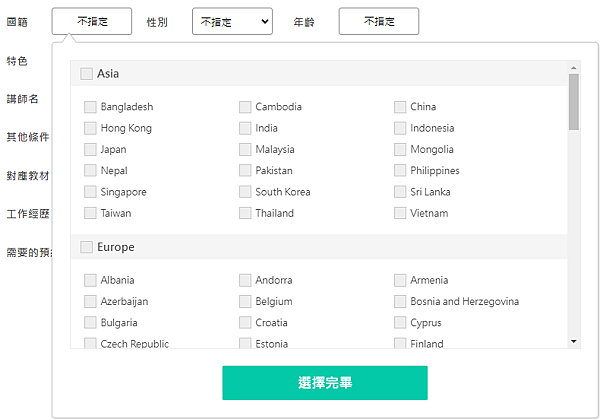Check the Belgium checkbox
The image size is (600, 419).
[x=246, y=302]
